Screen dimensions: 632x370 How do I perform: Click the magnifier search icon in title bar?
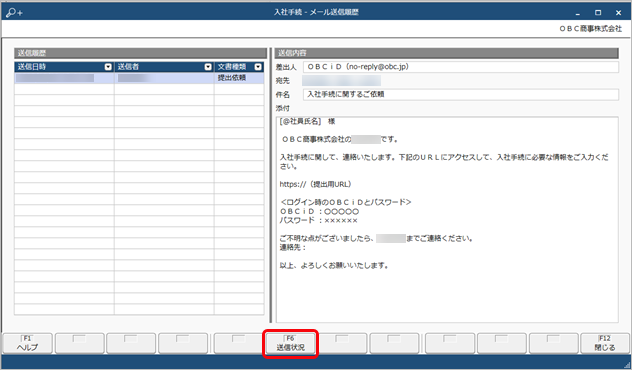[x=14, y=12]
